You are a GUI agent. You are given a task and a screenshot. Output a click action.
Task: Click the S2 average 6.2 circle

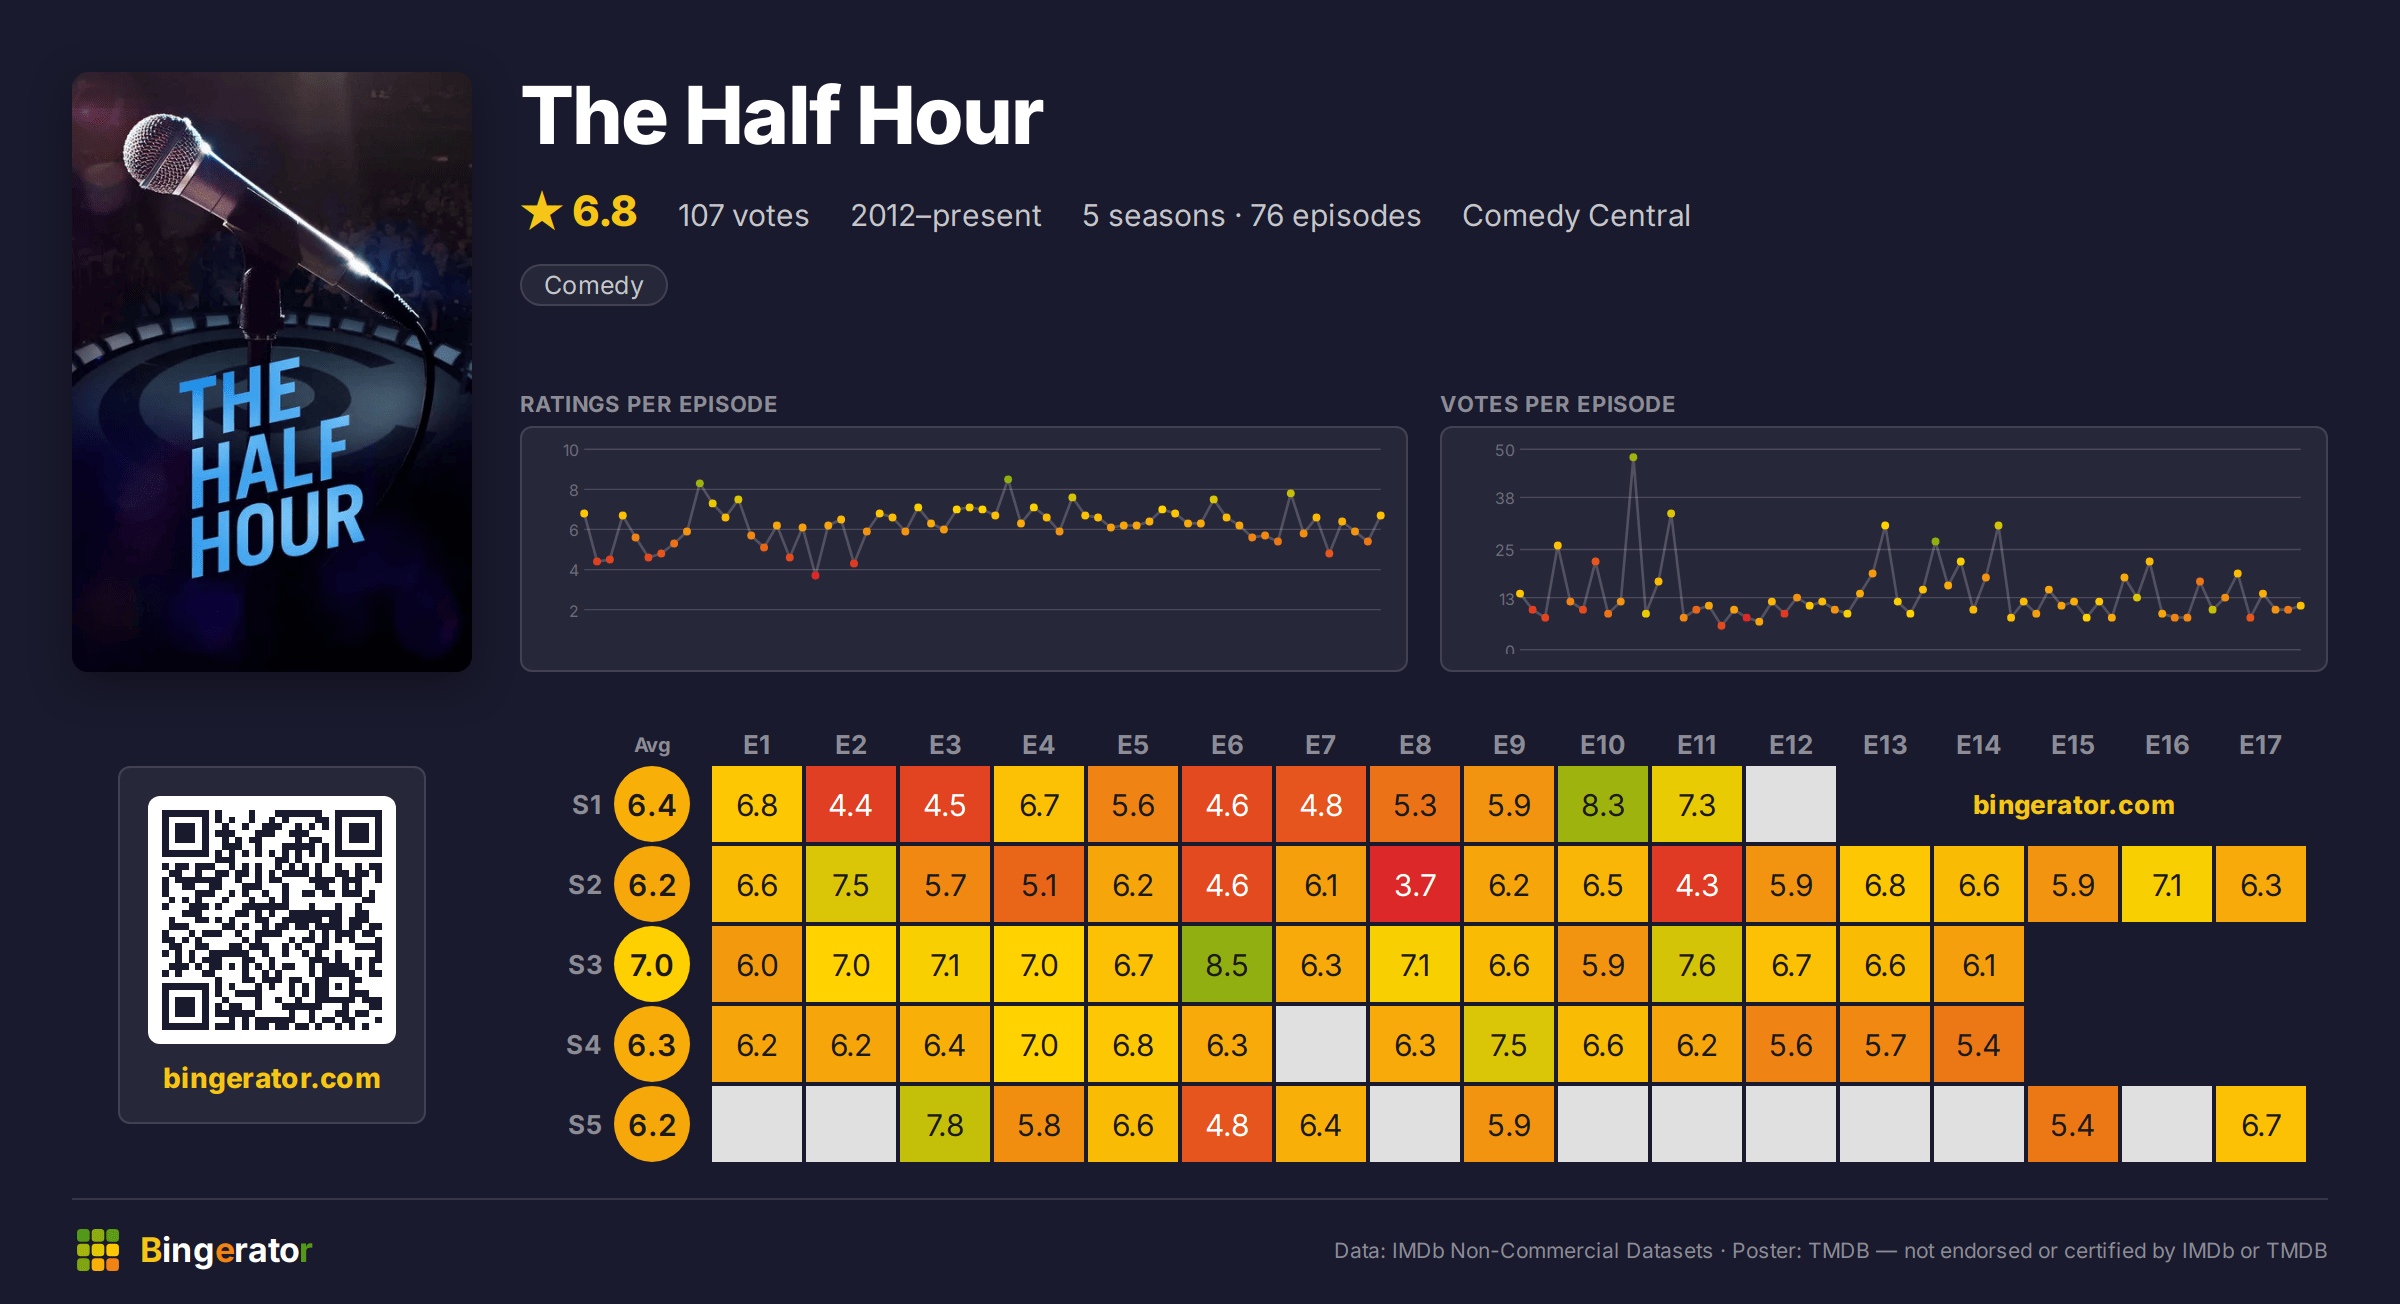pos(652,885)
